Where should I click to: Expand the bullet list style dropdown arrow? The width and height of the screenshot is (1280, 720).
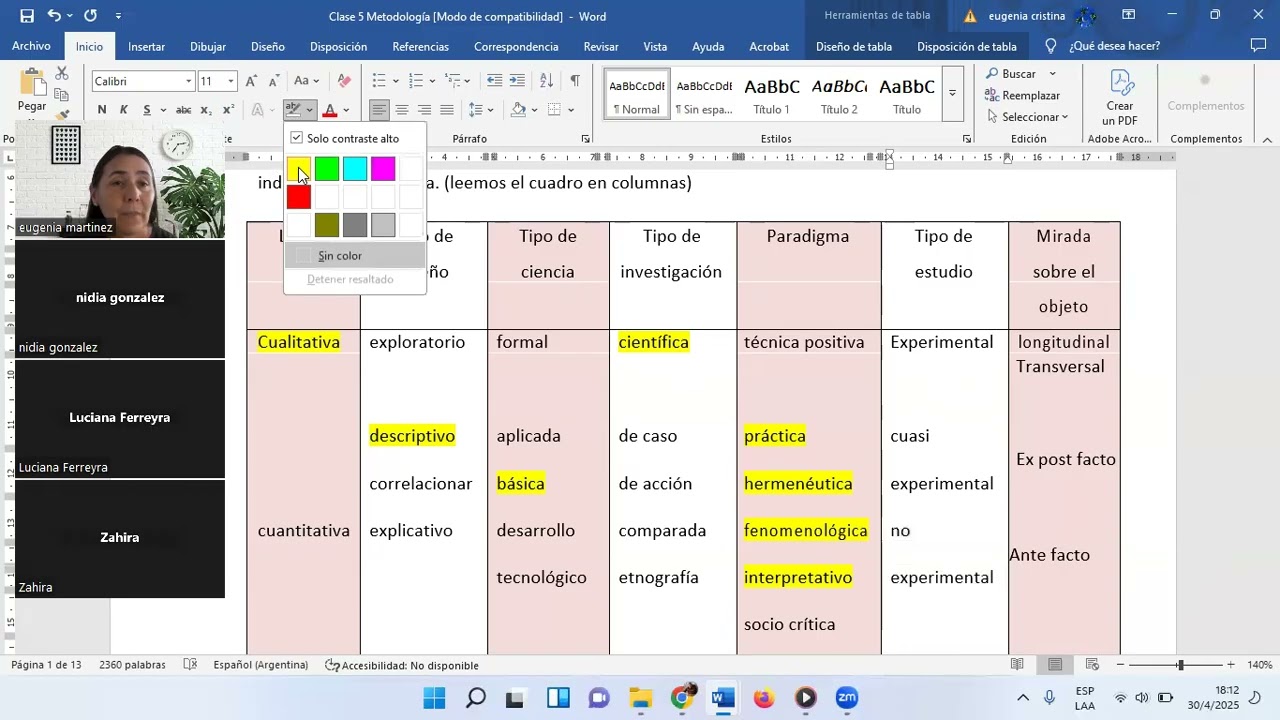396,81
